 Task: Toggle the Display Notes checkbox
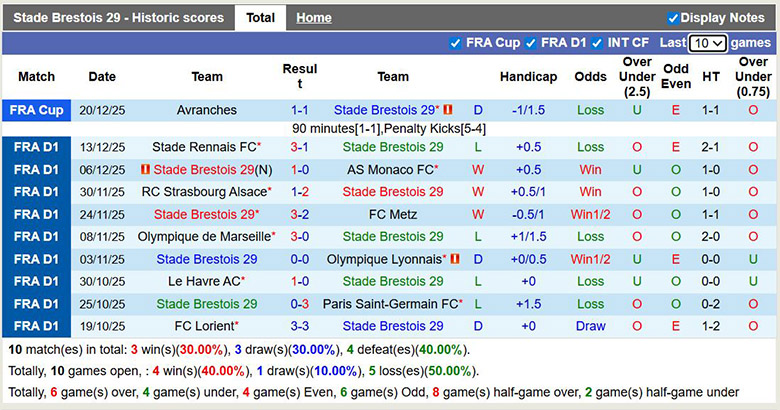pyautogui.click(x=673, y=18)
